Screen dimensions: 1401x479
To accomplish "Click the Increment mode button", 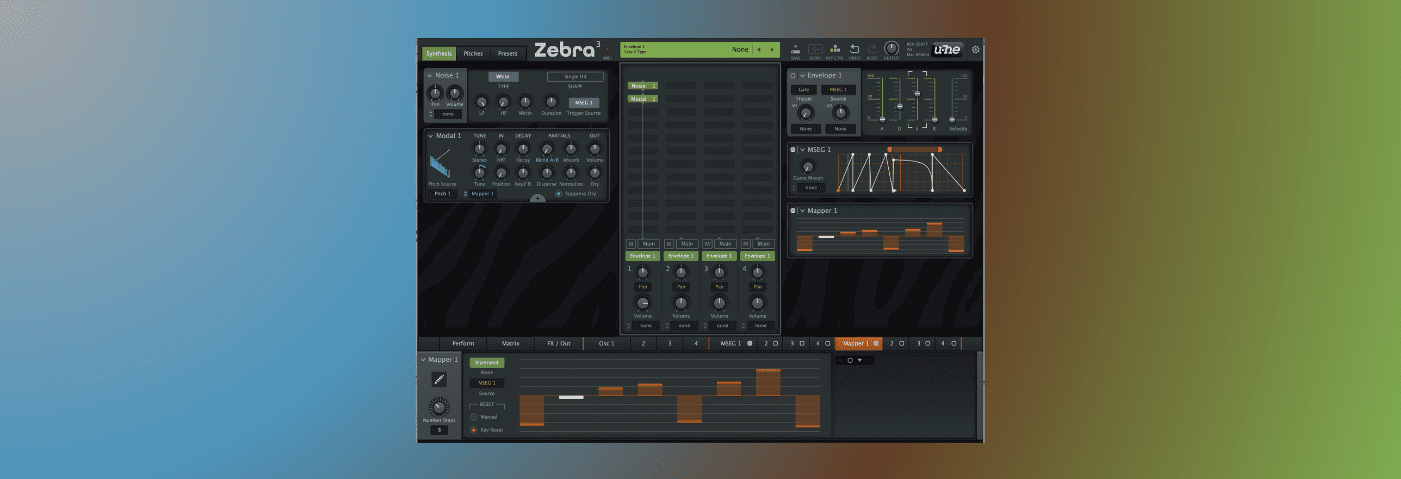I will pyautogui.click(x=488, y=362).
